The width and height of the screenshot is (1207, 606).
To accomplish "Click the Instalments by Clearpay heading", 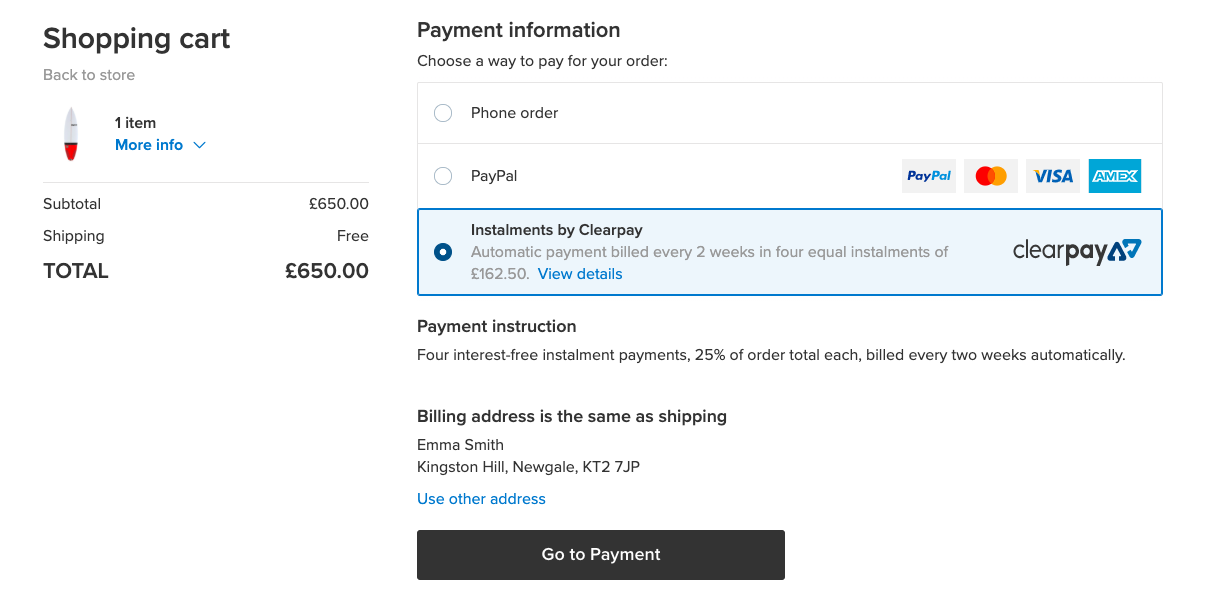I will [x=557, y=229].
